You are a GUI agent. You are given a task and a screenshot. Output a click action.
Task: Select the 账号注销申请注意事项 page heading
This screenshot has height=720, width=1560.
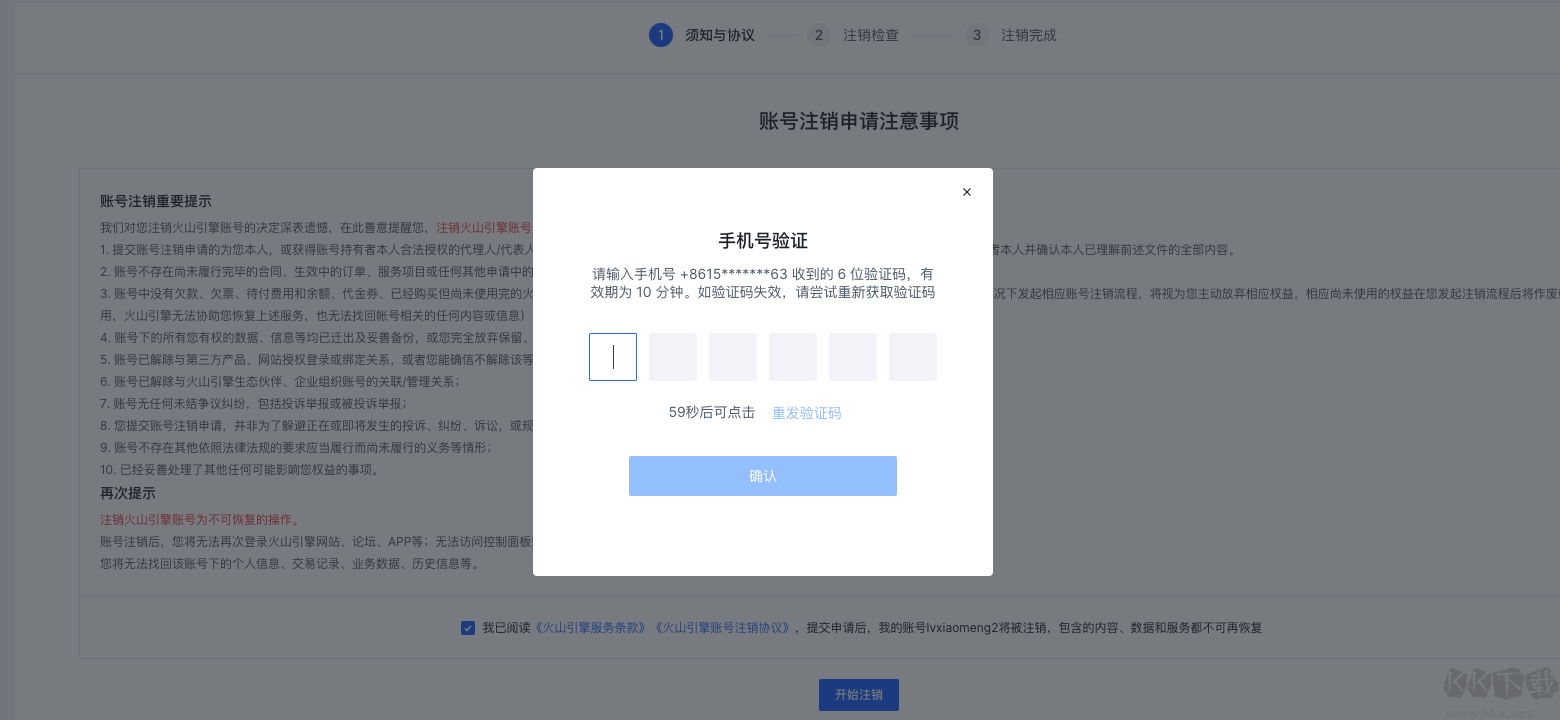(858, 121)
